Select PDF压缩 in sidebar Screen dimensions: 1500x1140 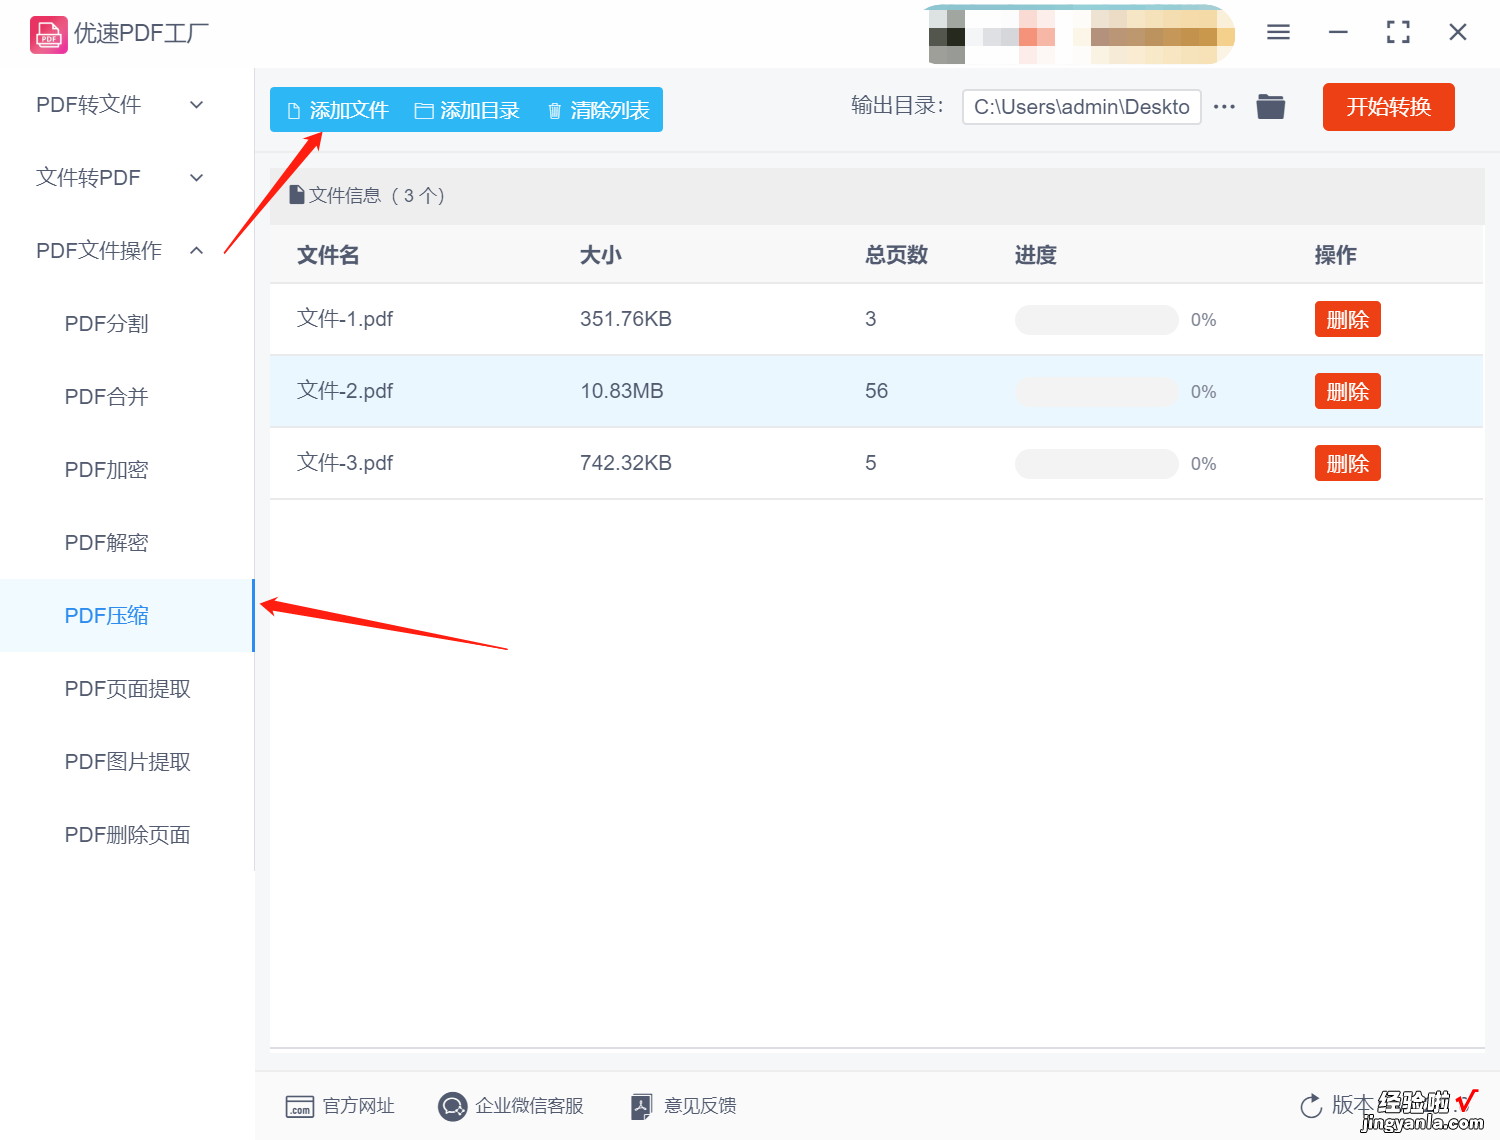pos(127,616)
